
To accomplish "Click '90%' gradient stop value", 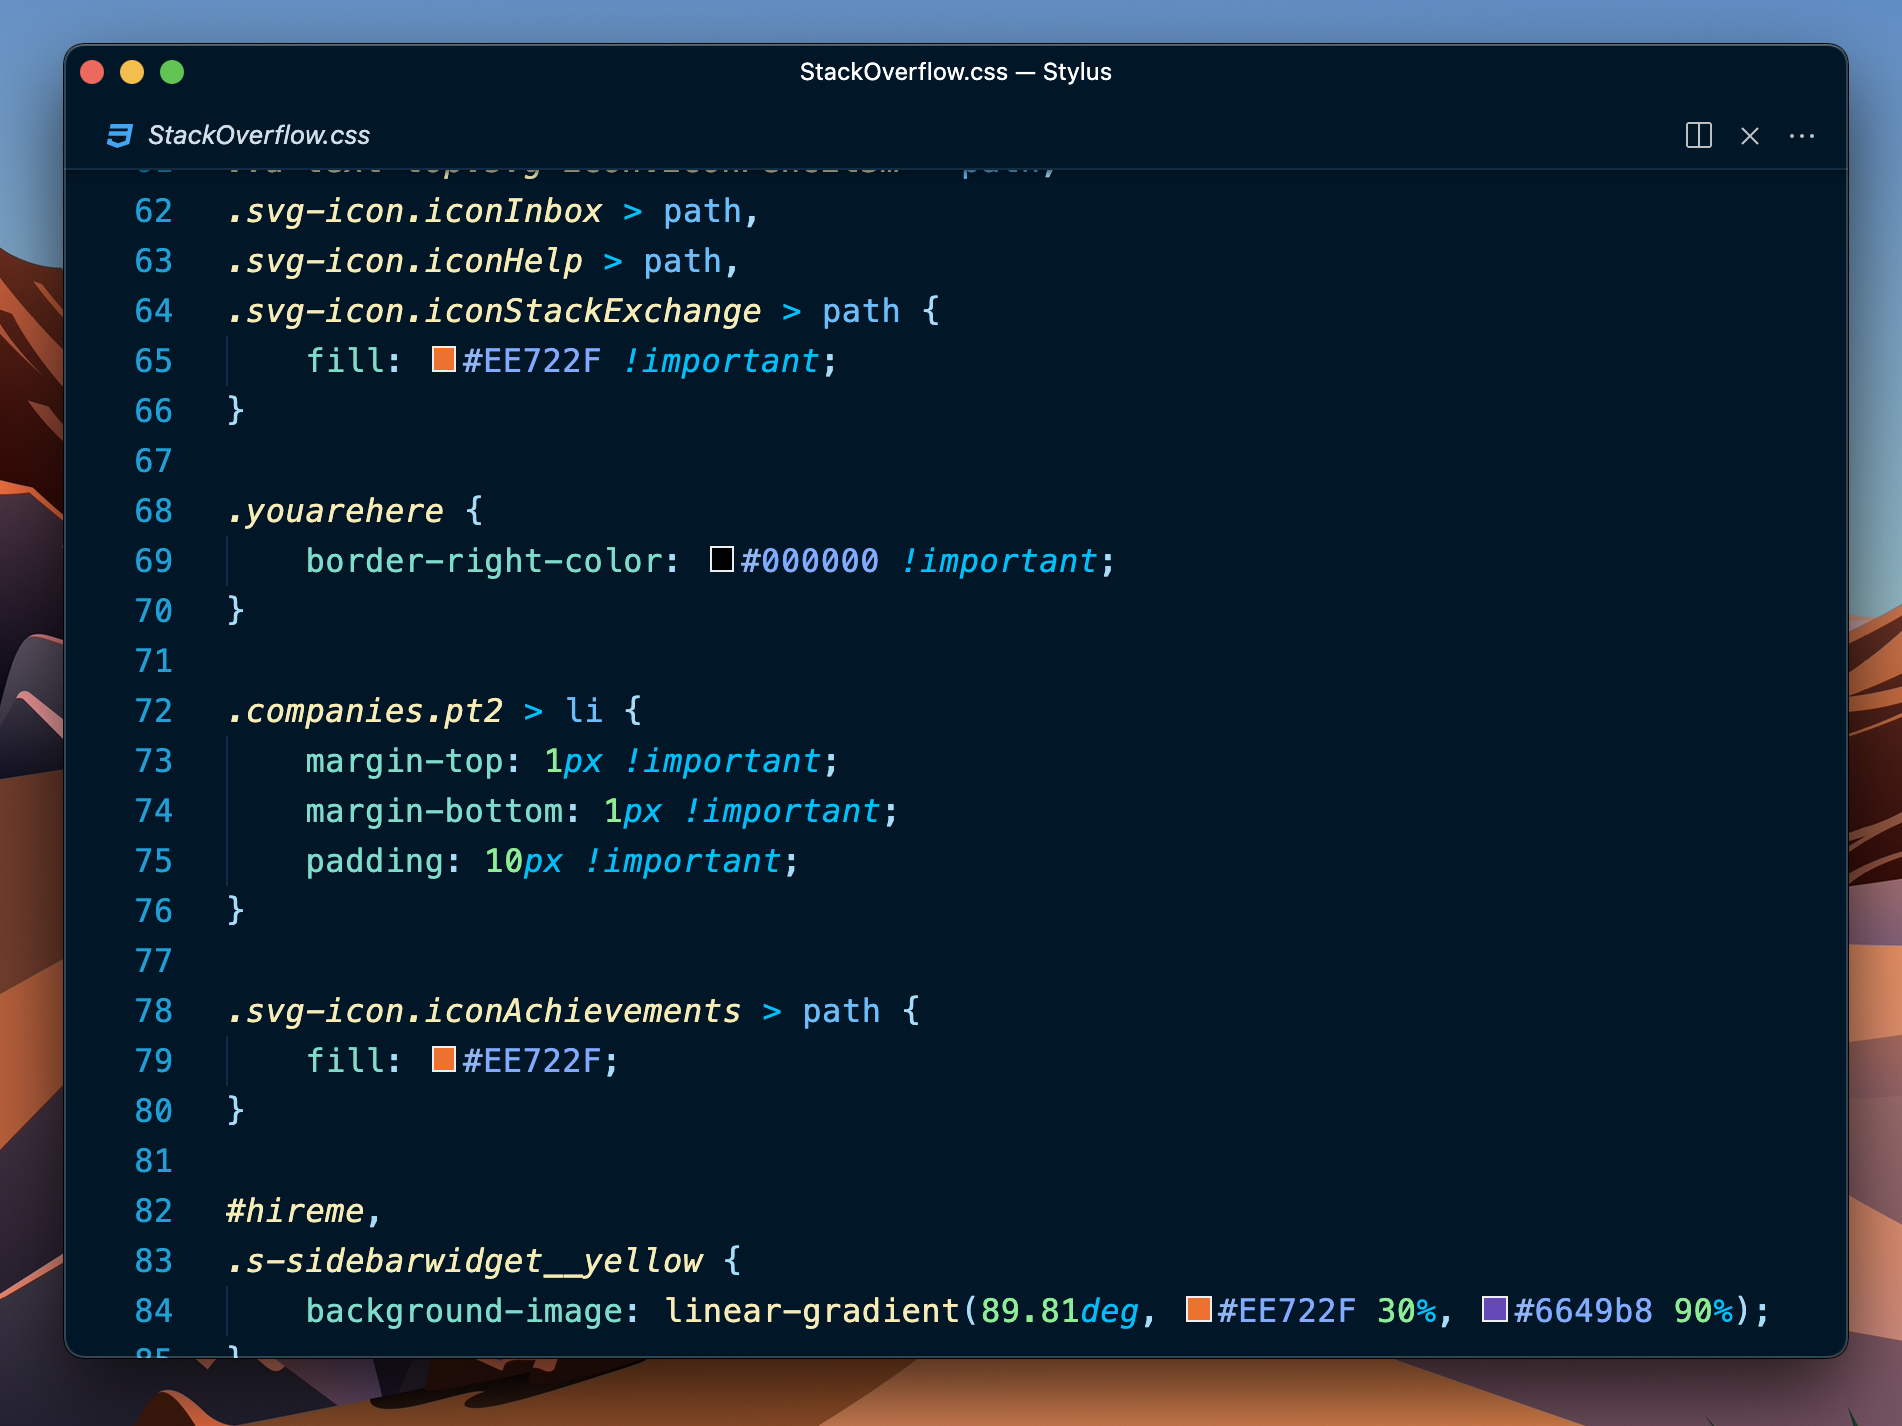I will click(1703, 1311).
